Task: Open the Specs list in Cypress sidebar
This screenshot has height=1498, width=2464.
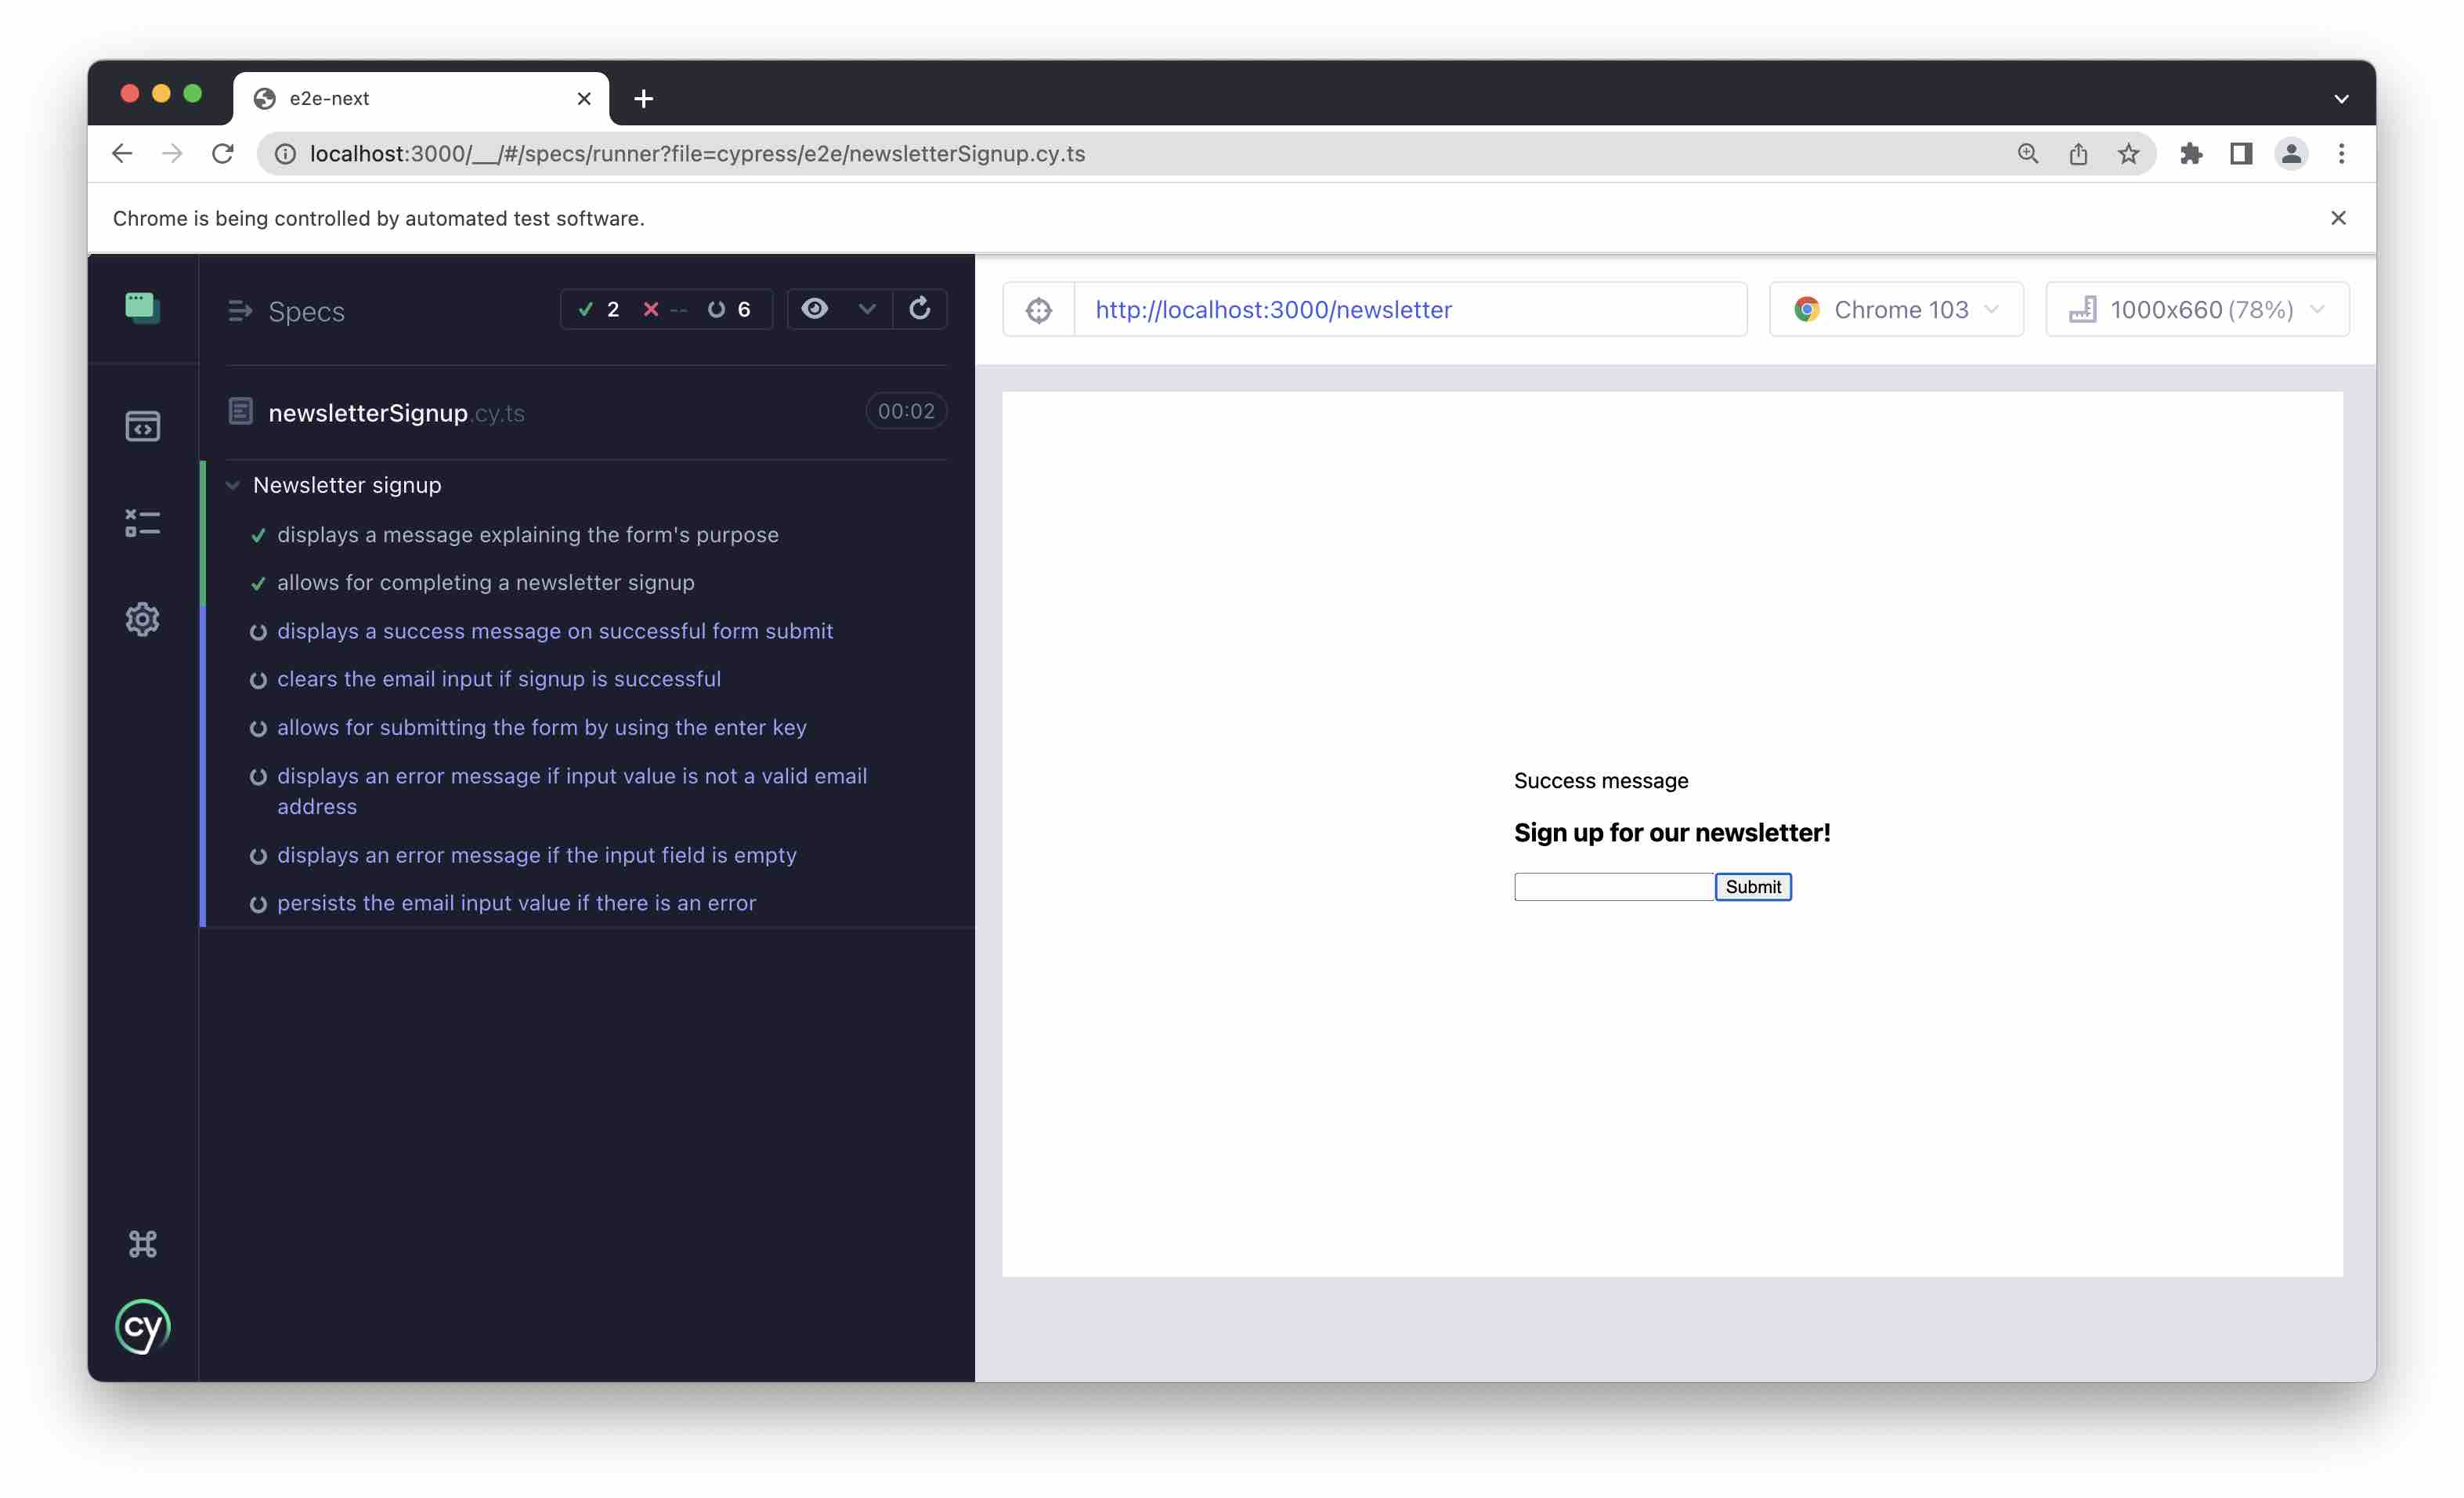Action: (x=142, y=427)
